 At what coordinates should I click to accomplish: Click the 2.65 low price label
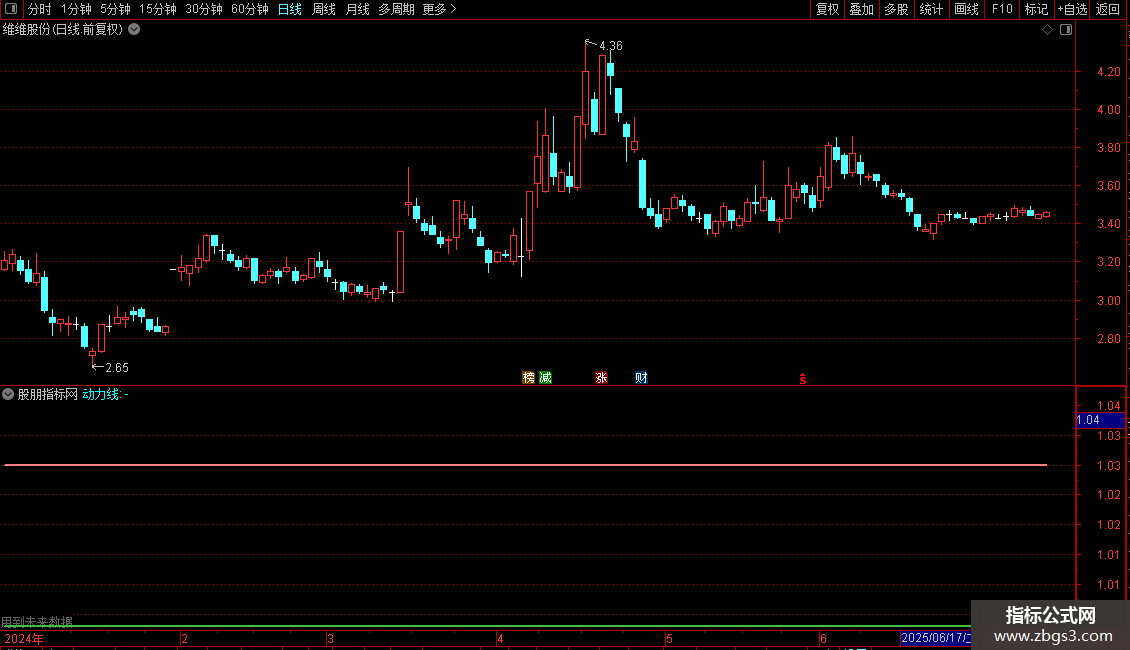tap(117, 368)
